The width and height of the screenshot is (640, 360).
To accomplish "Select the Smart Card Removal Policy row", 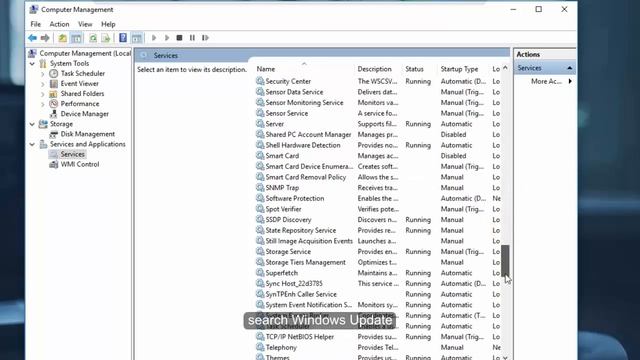I will (x=378, y=177).
